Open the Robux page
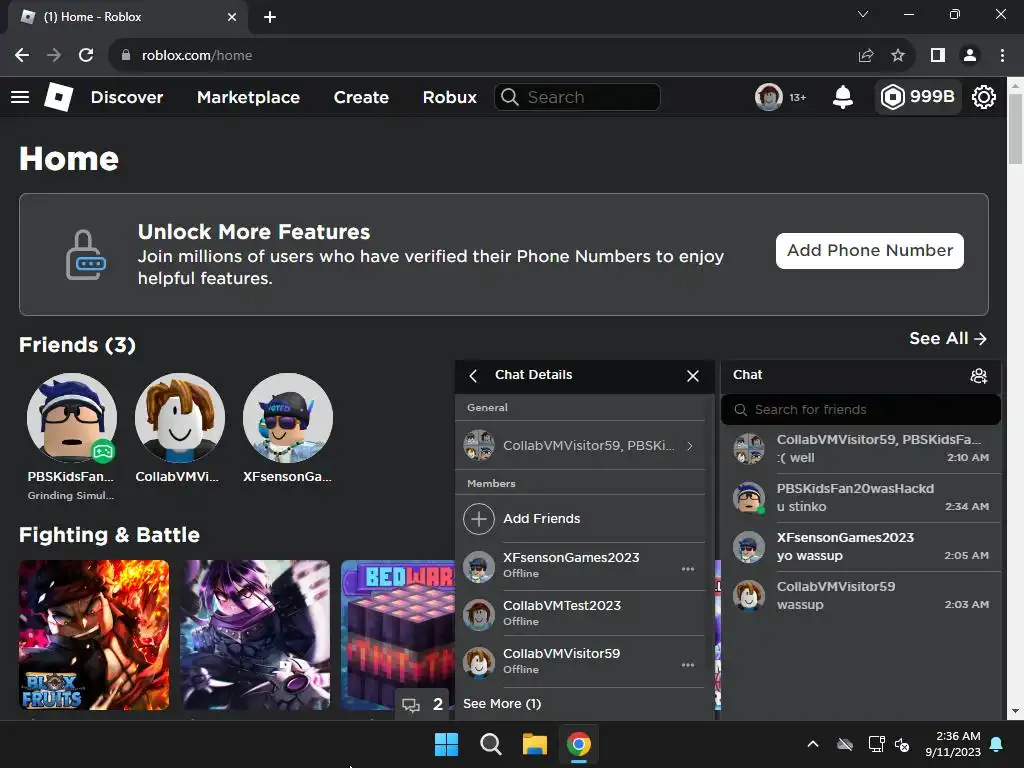The image size is (1024, 768). [449, 97]
